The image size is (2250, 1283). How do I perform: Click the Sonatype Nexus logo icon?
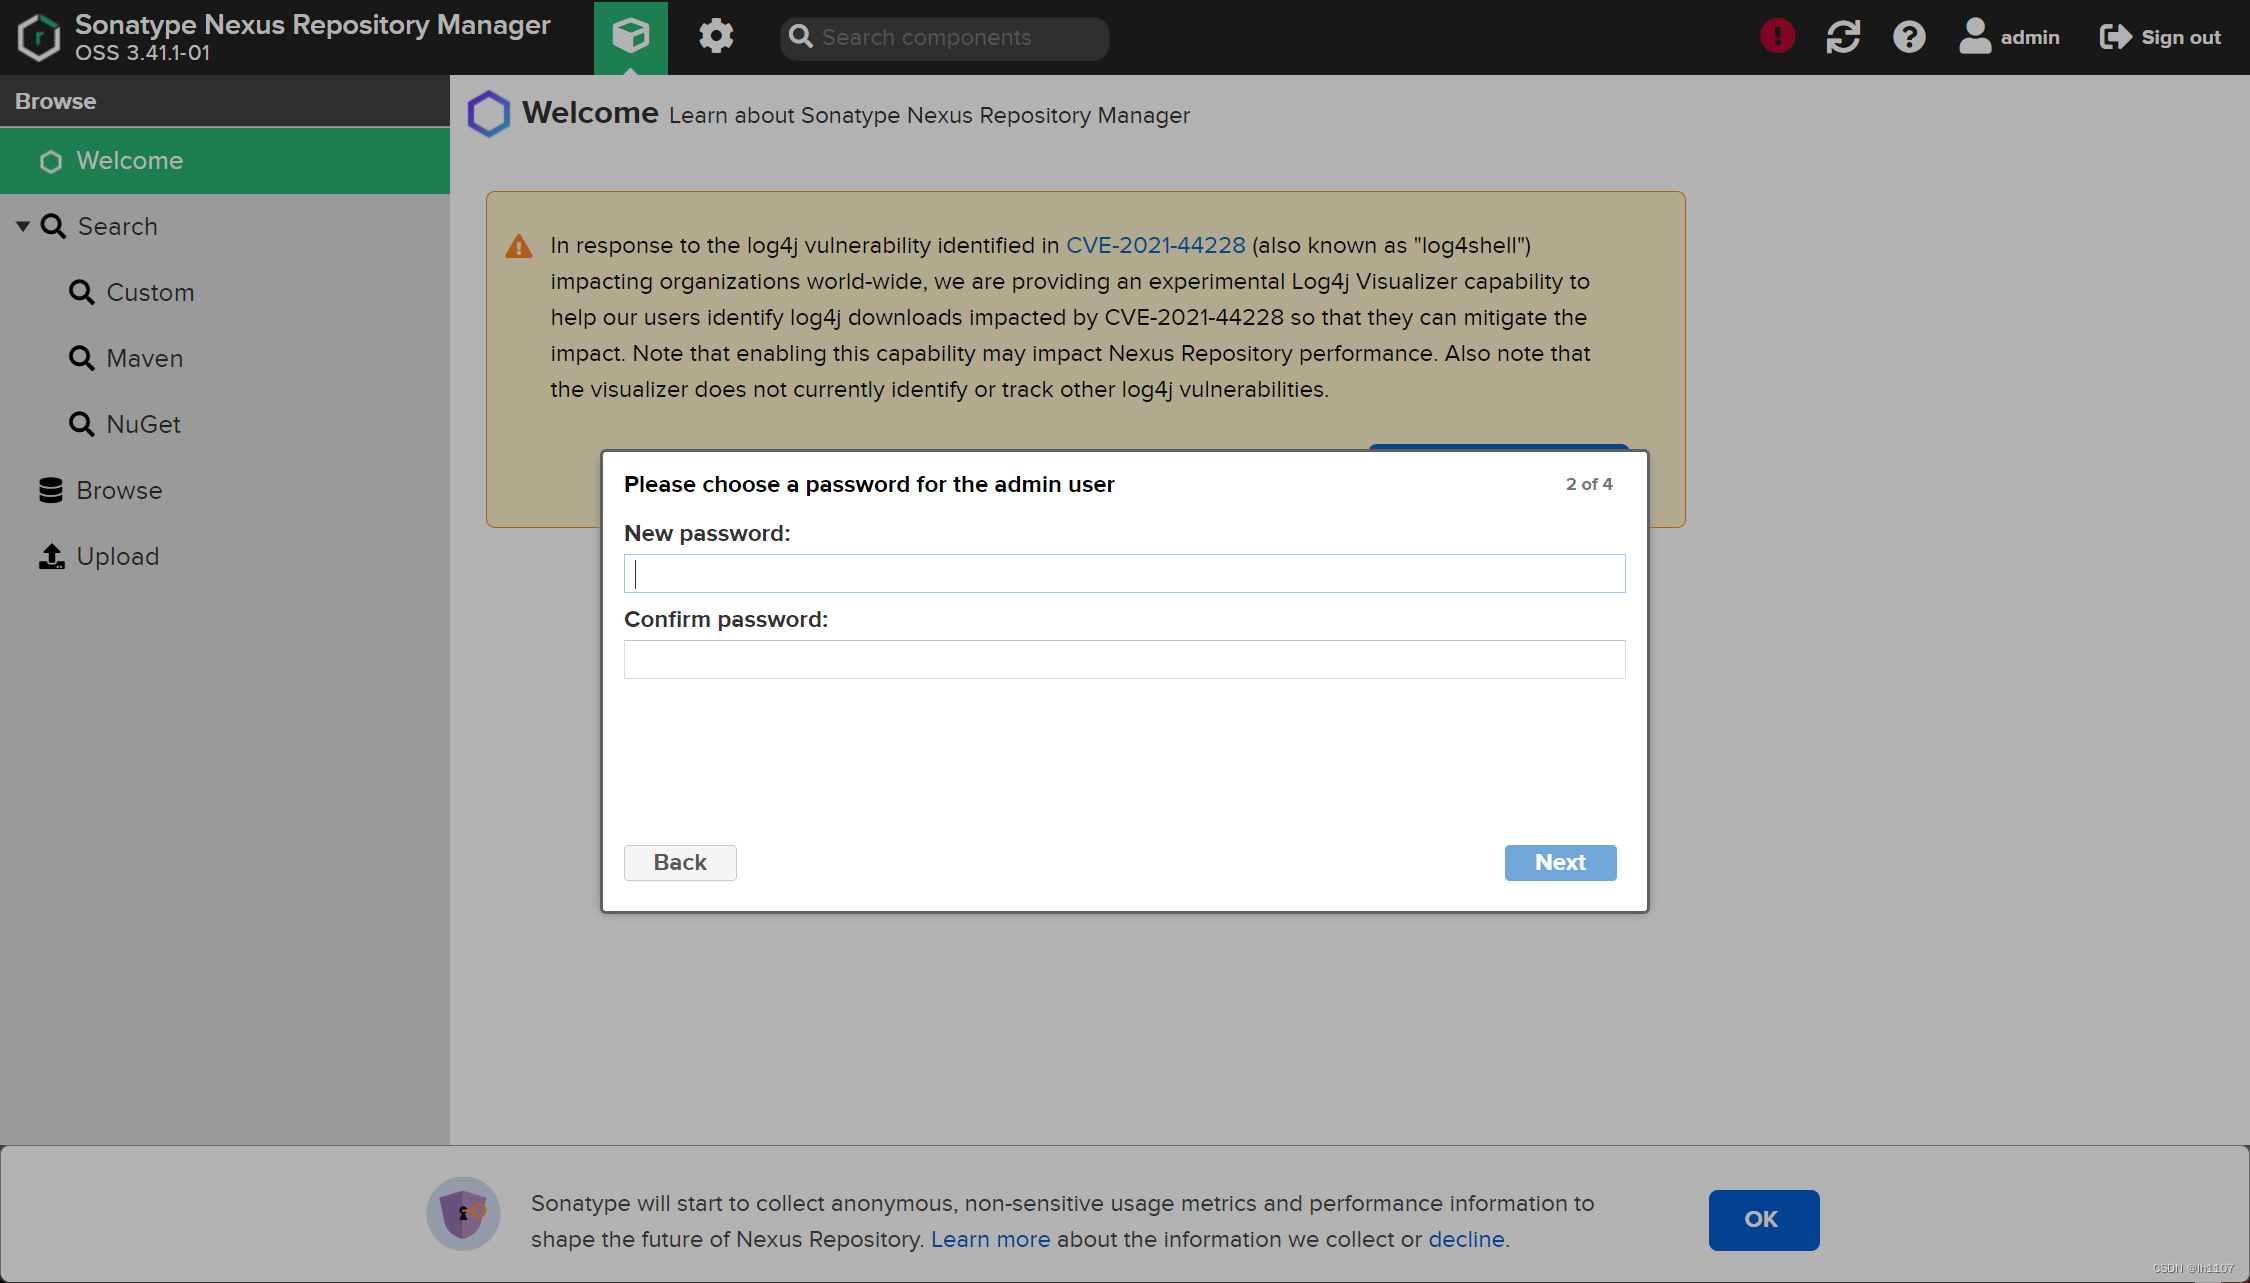point(38,37)
